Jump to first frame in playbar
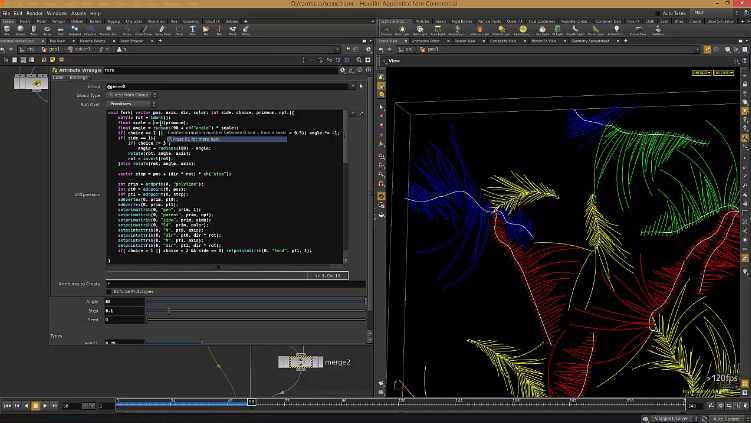 [x=8, y=406]
